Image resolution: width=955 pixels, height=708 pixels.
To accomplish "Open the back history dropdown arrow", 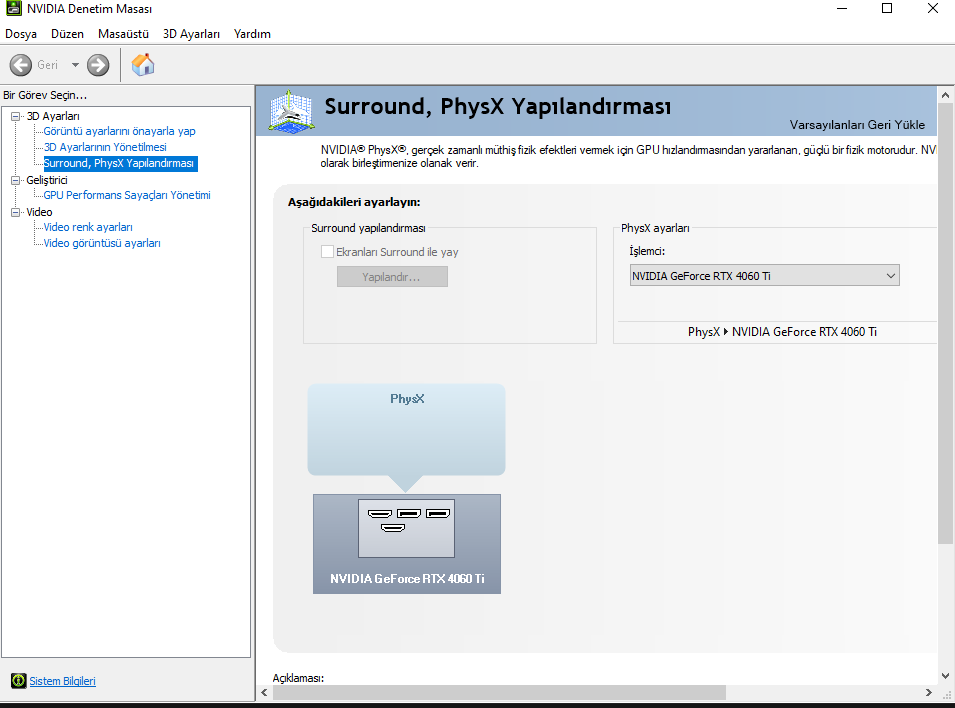I will click(x=75, y=65).
